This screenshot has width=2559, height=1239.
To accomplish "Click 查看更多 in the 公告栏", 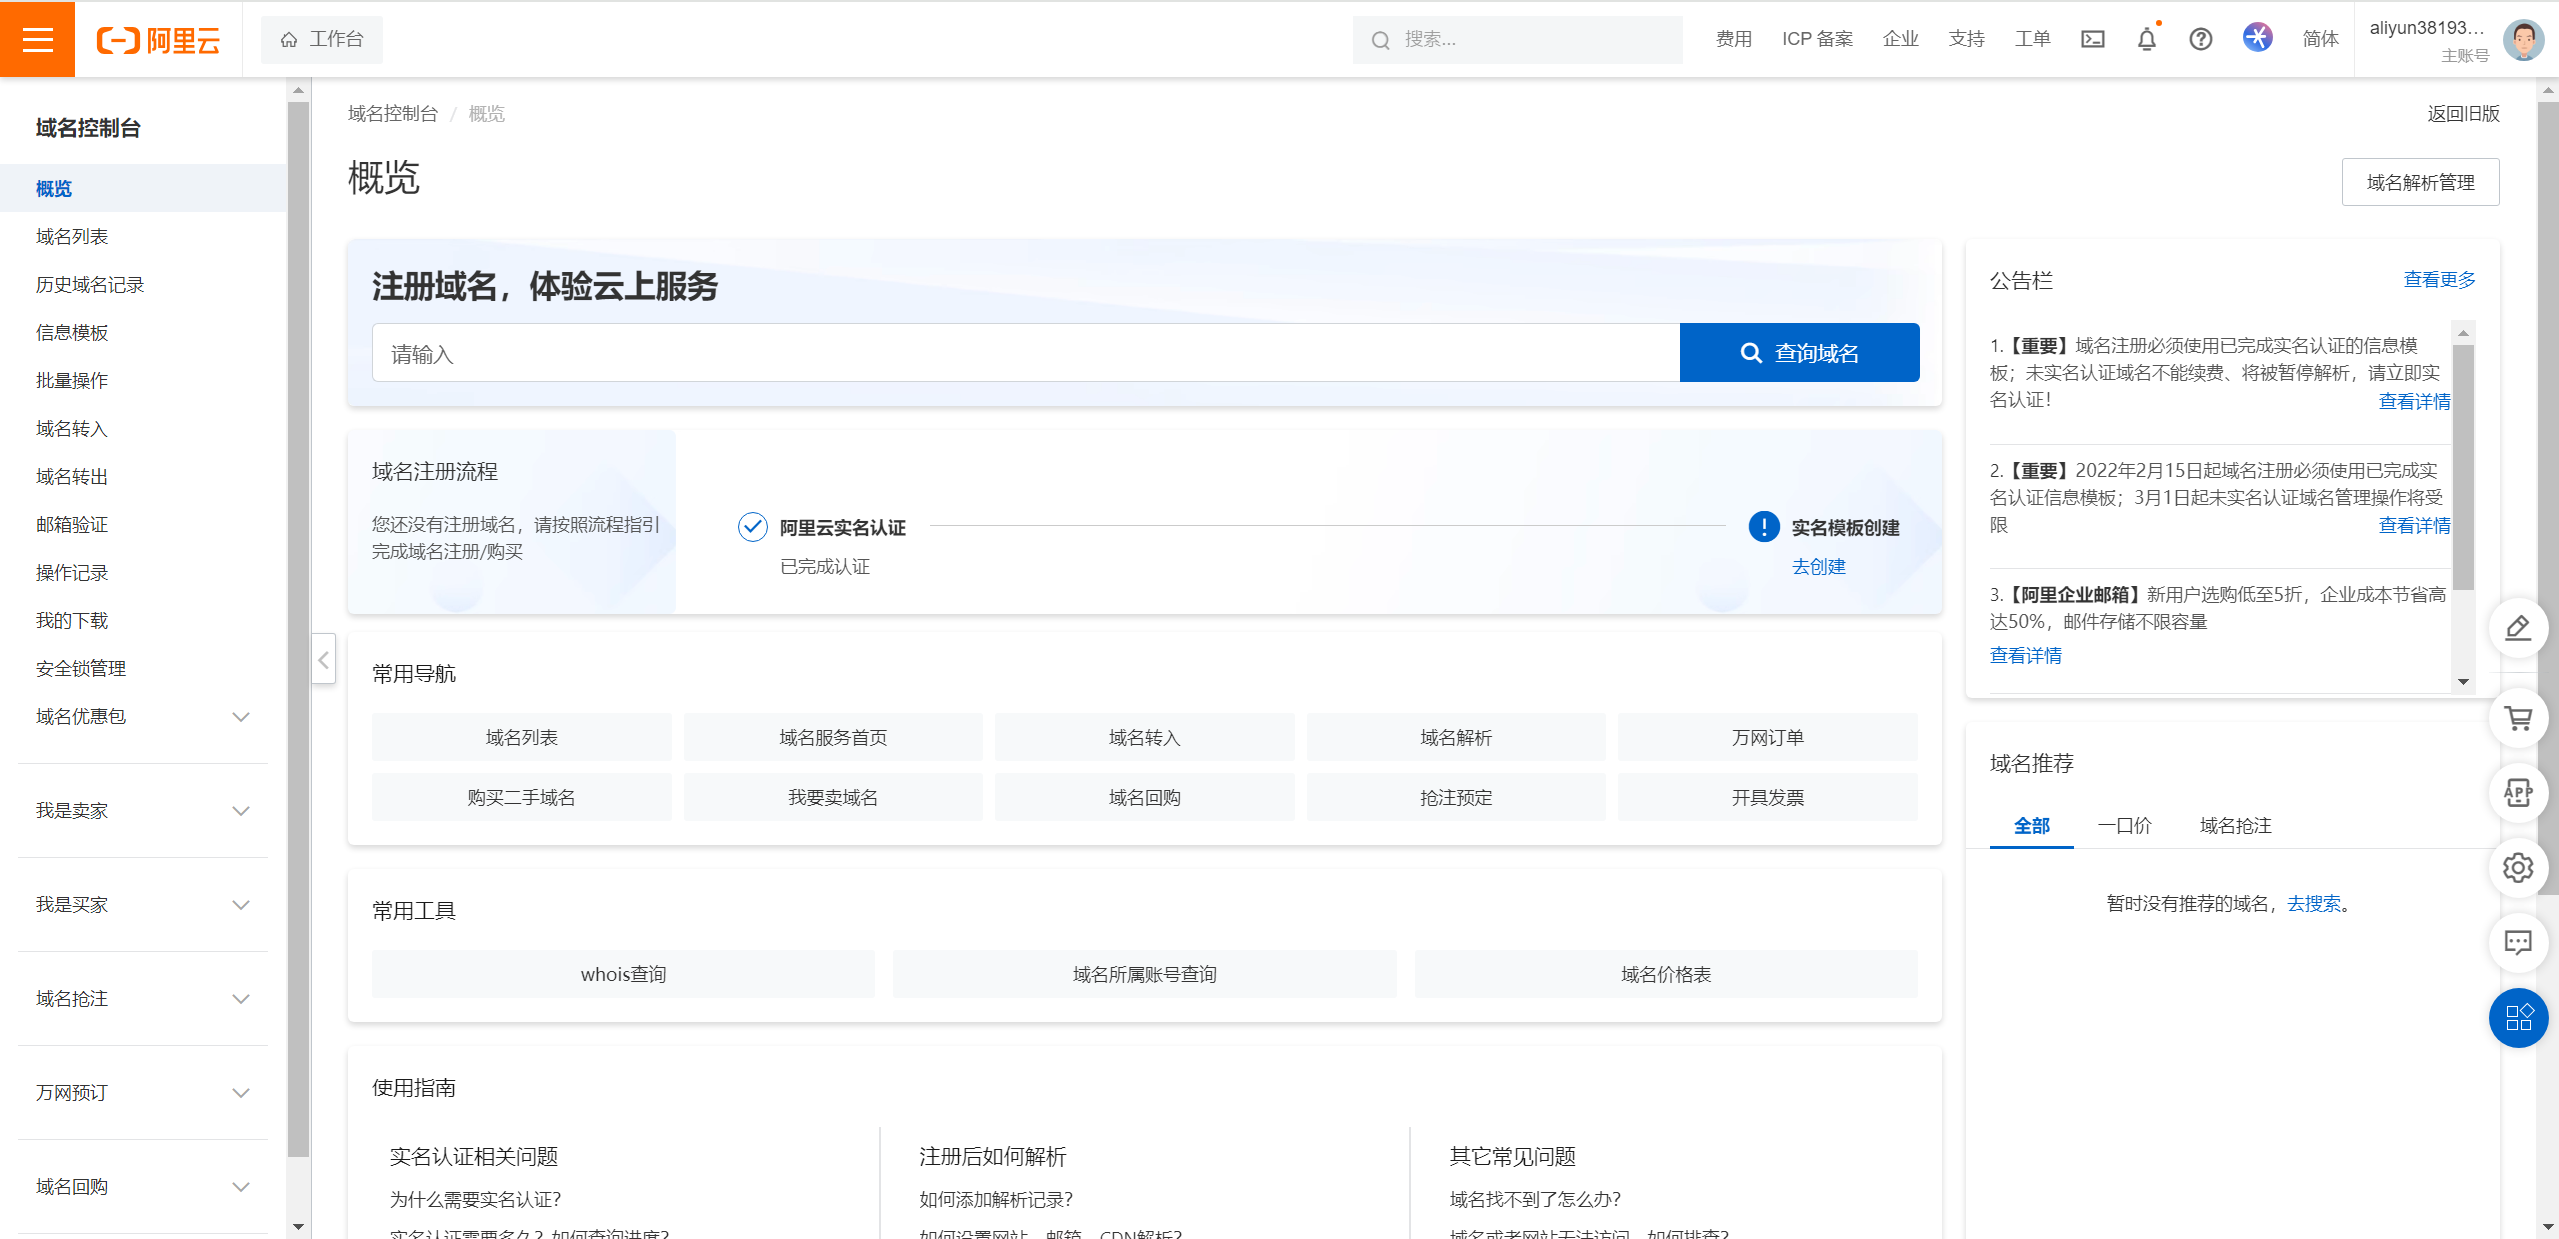I will point(2439,280).
